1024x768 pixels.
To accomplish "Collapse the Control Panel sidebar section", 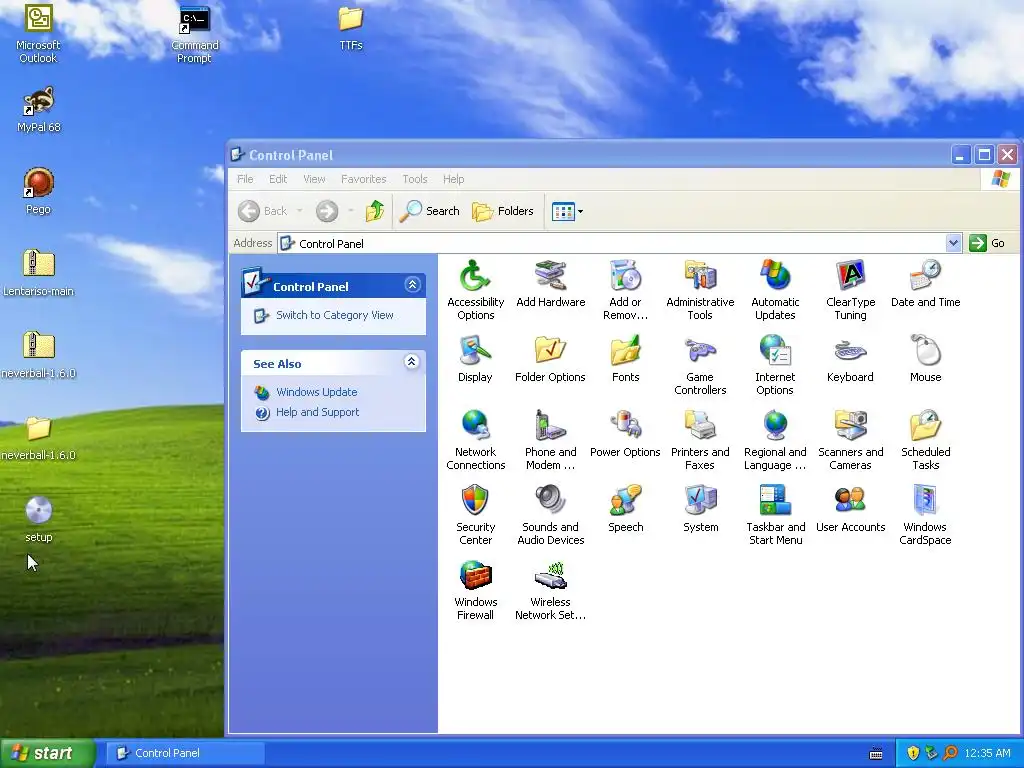I will pyautogui.click(x=412, y=285).
